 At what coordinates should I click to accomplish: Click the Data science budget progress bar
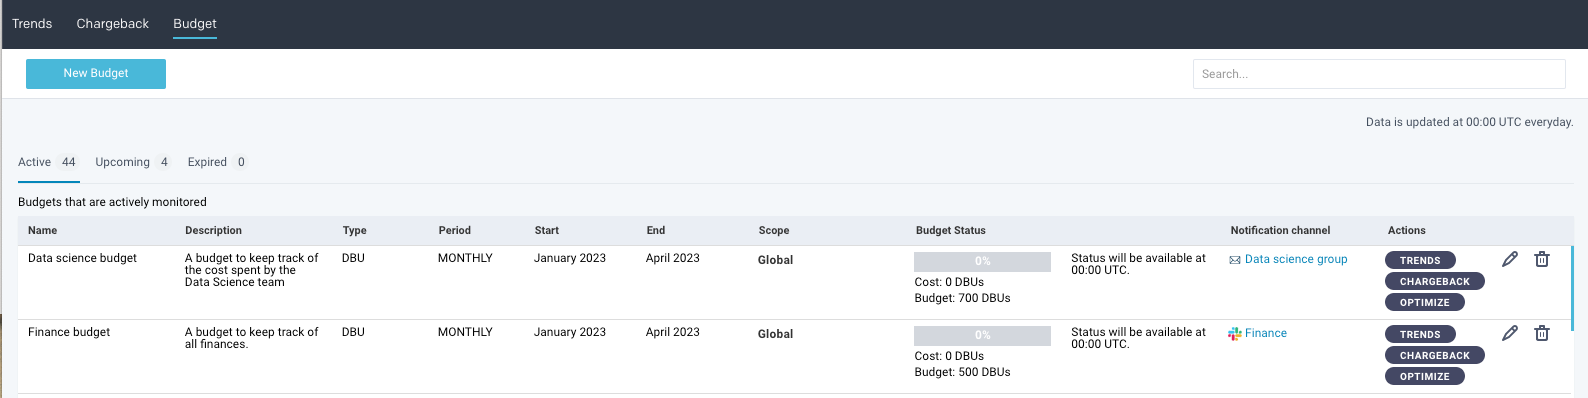click(x=982, y=262)
